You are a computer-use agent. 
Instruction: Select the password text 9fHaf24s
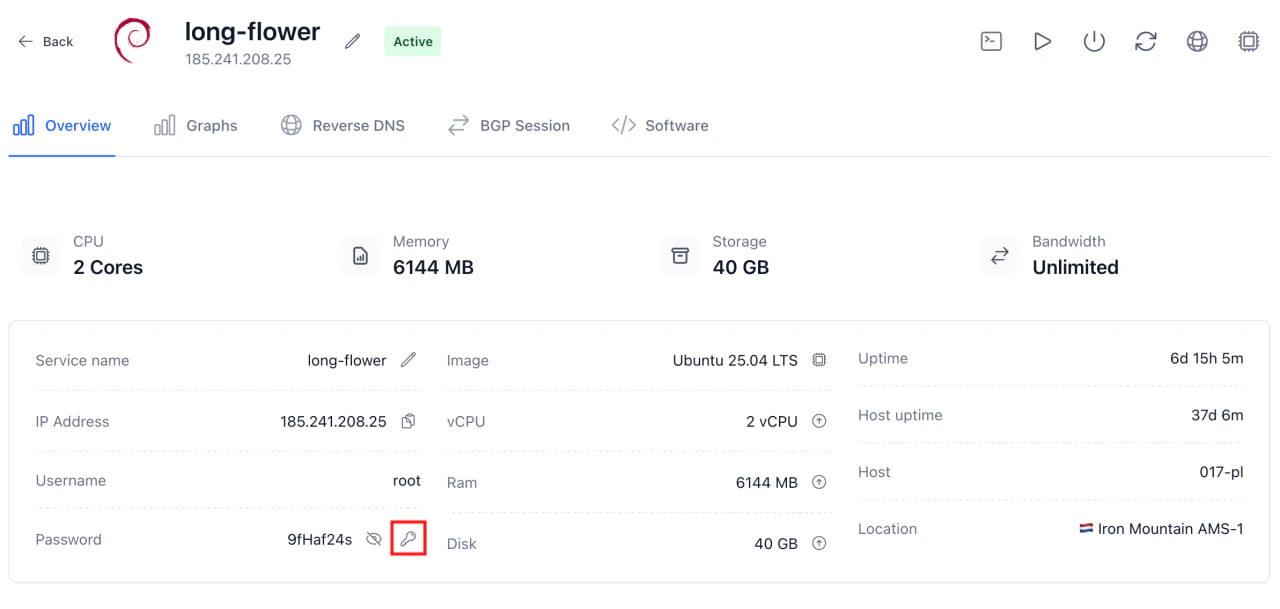coord(320,539)
